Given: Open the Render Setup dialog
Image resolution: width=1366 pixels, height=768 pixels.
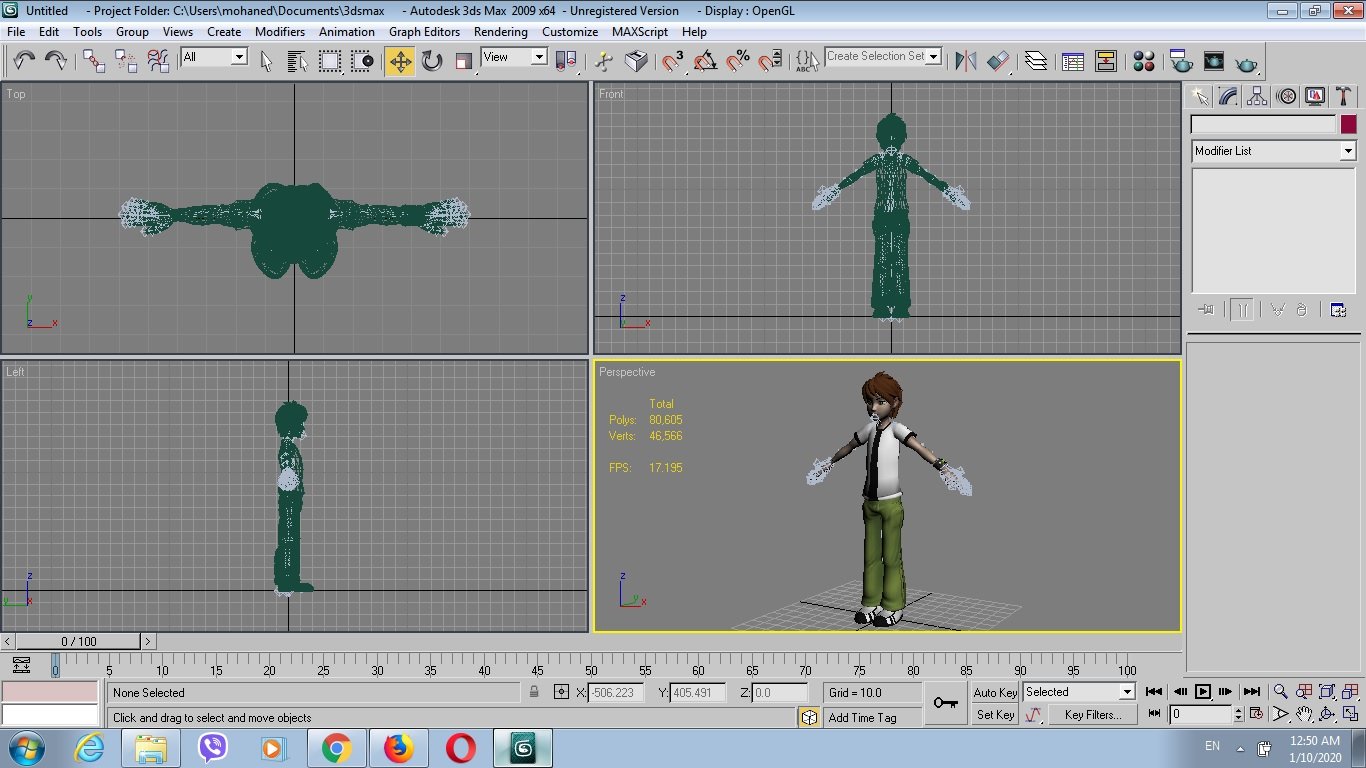Looking at the screenshot, I should (x=1181, y=61).
